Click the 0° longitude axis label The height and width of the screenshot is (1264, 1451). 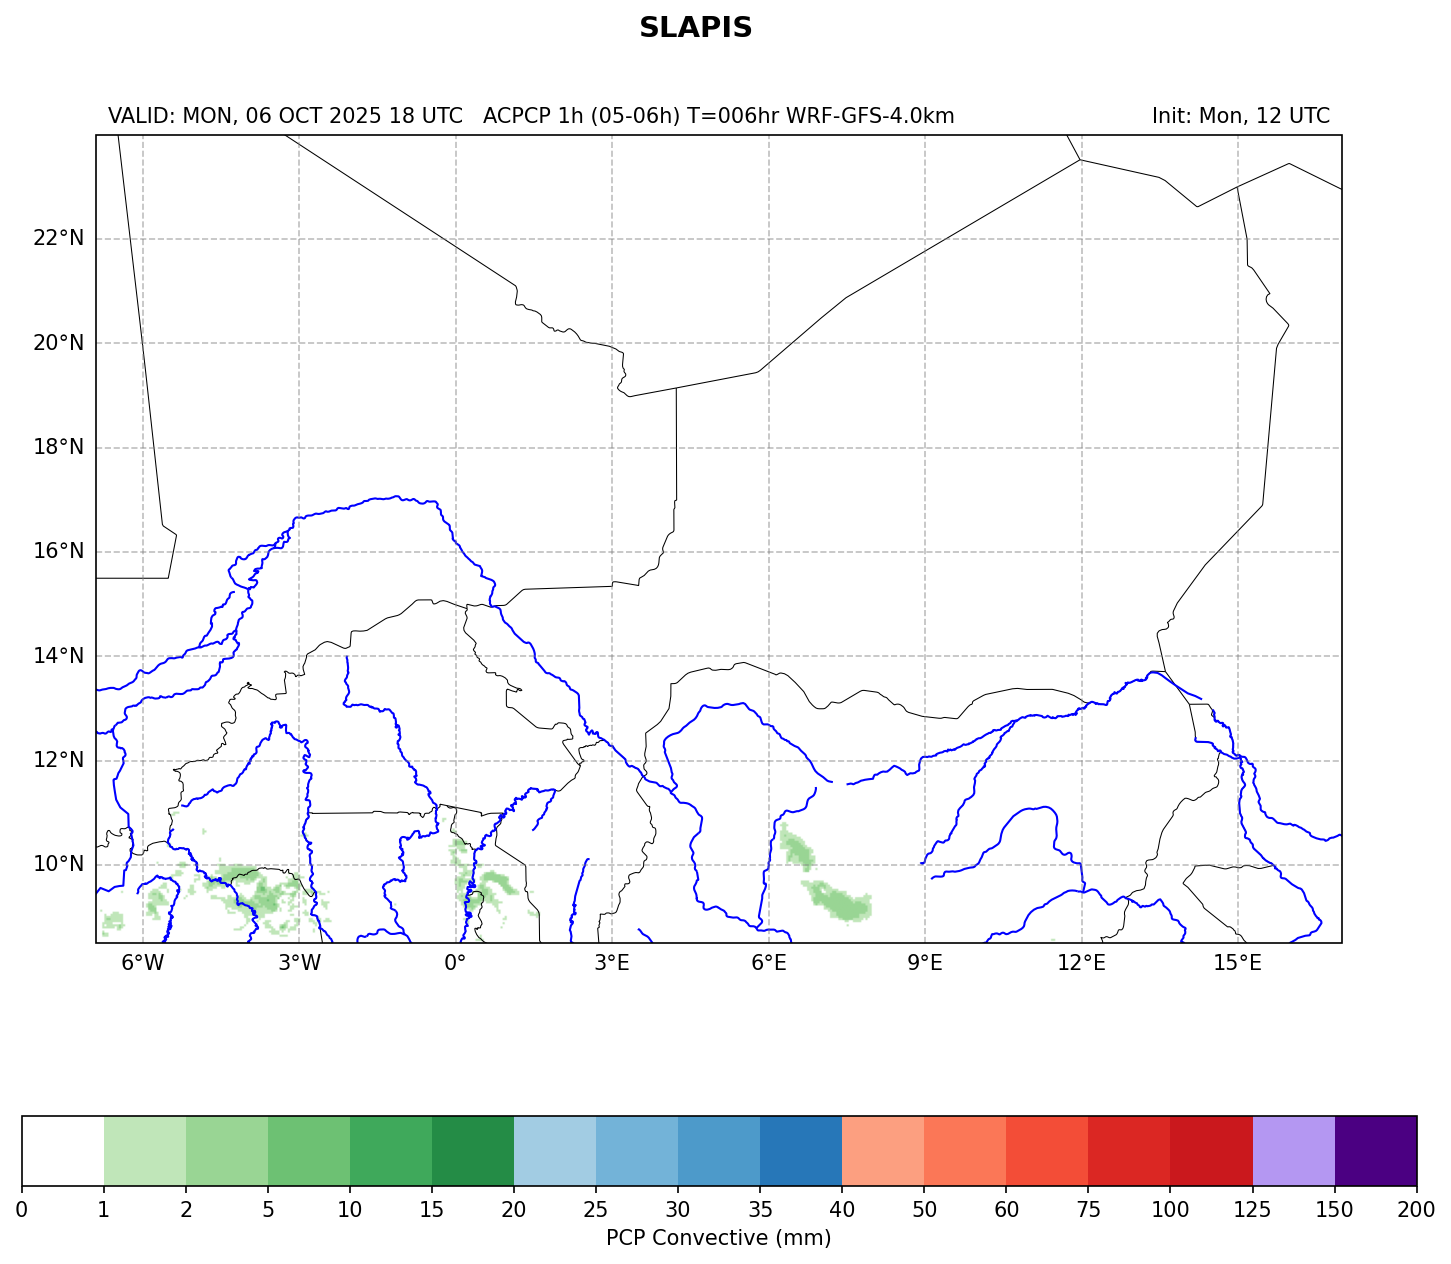(456, 963)
